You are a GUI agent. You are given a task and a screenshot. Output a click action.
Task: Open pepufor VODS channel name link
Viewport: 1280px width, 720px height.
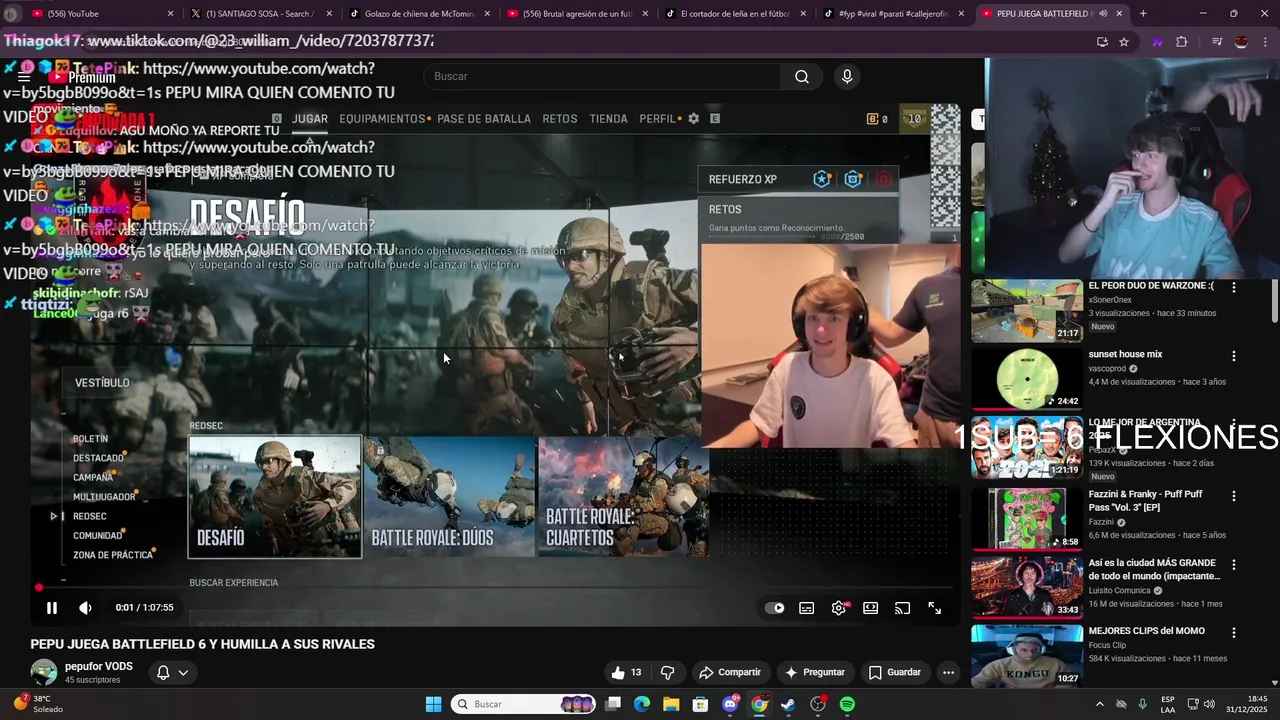[x=98, y=666]
